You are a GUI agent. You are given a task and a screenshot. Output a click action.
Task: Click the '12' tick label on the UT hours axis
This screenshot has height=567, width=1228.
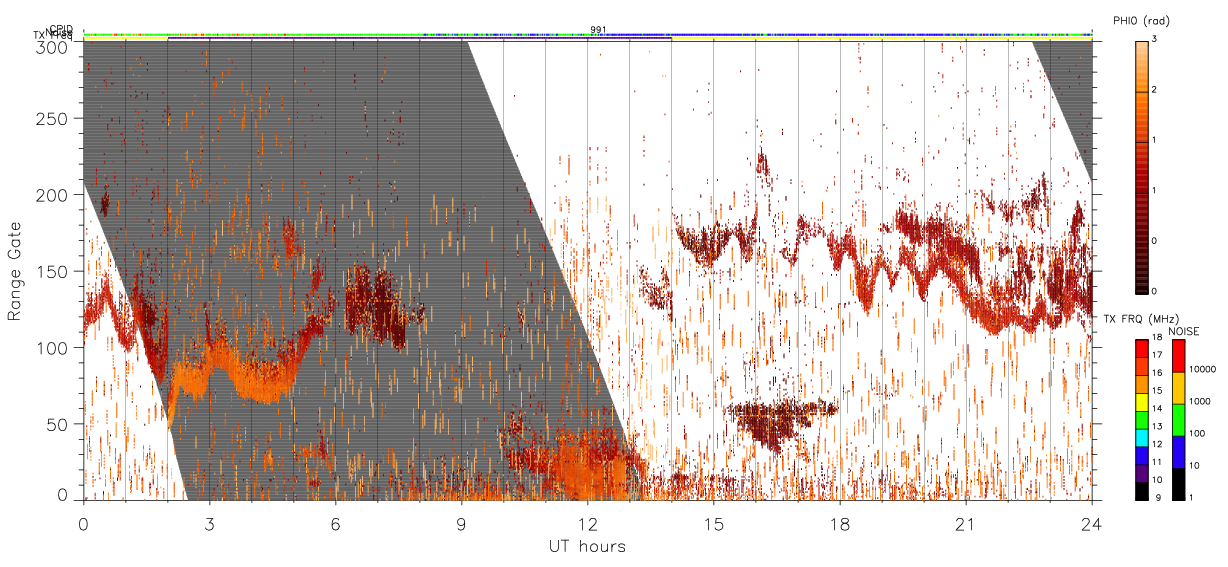coord(587,524)
